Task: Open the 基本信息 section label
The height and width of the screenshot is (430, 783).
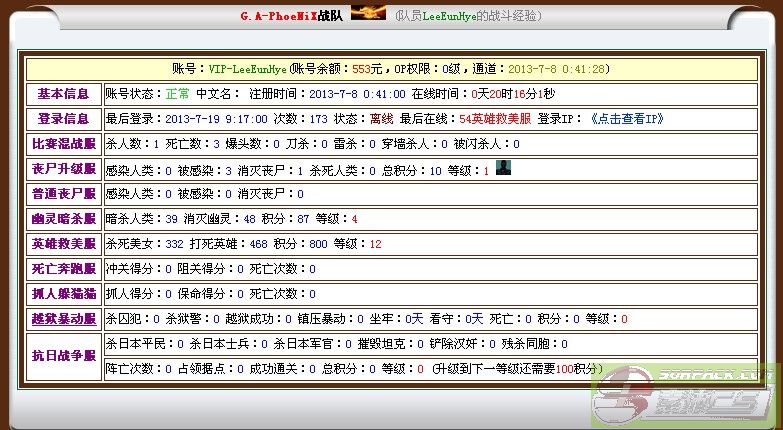Action: pyautogui.click(x=63, y=94)
